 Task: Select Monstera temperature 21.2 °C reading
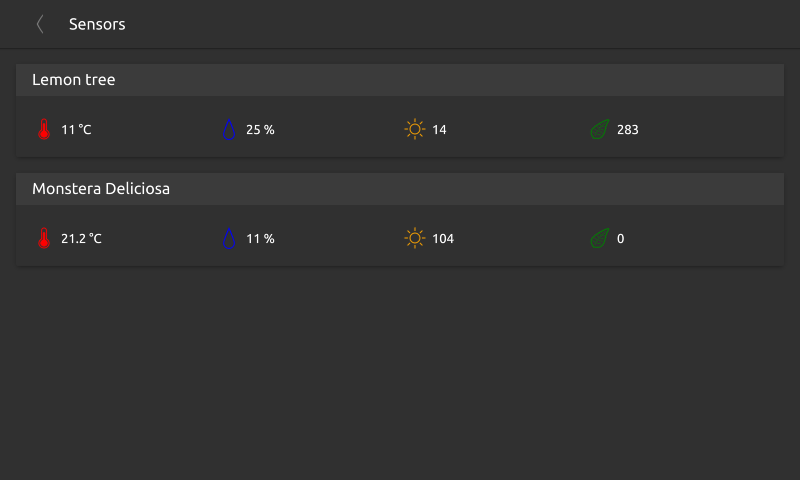[x=81, y=238]
